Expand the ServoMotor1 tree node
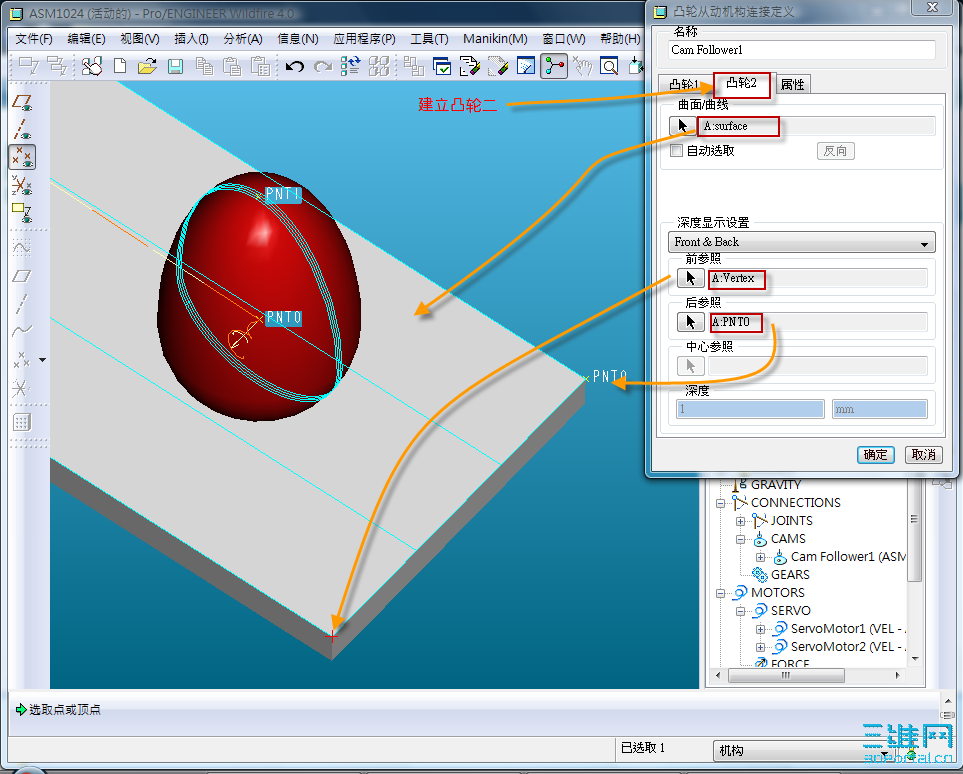 click(x=760, y=629)
